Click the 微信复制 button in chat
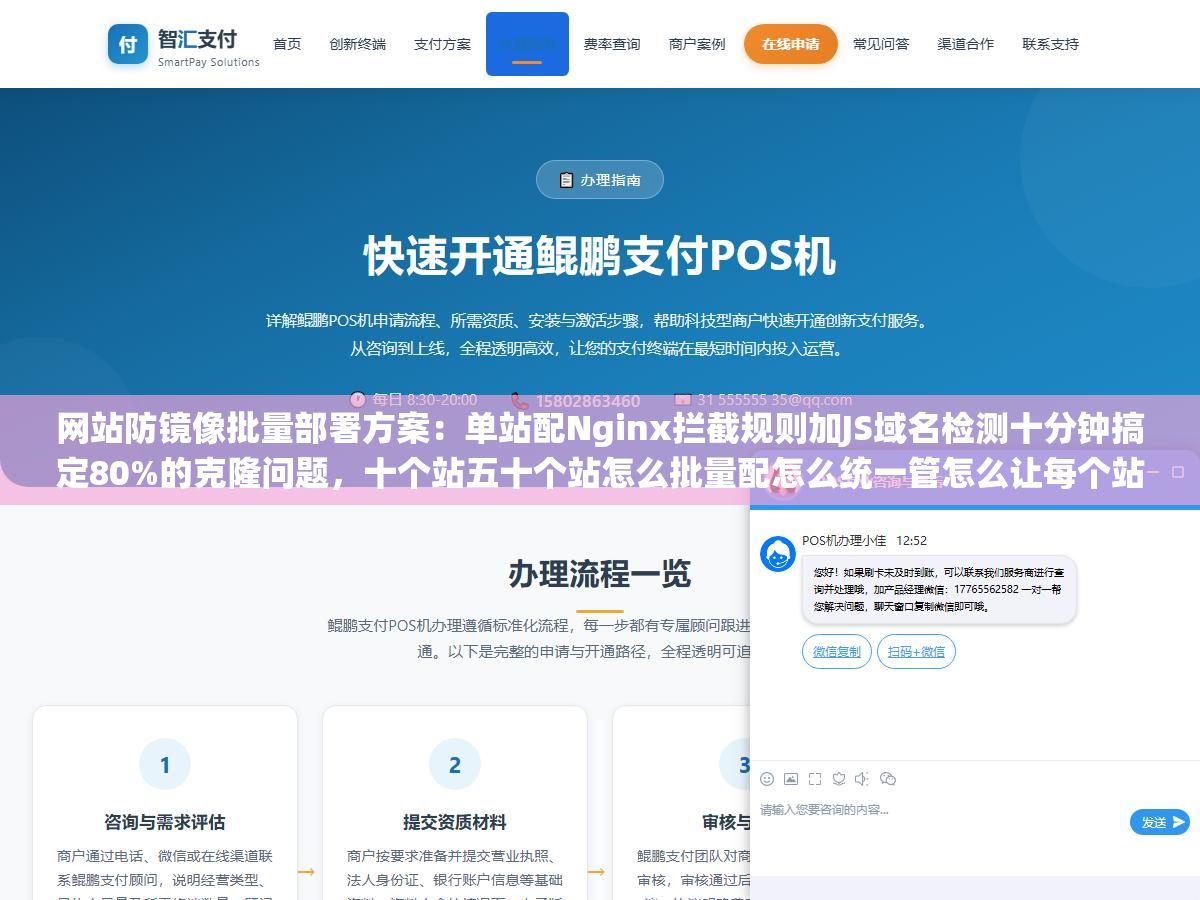1200x900 pixels. point(836,651)
